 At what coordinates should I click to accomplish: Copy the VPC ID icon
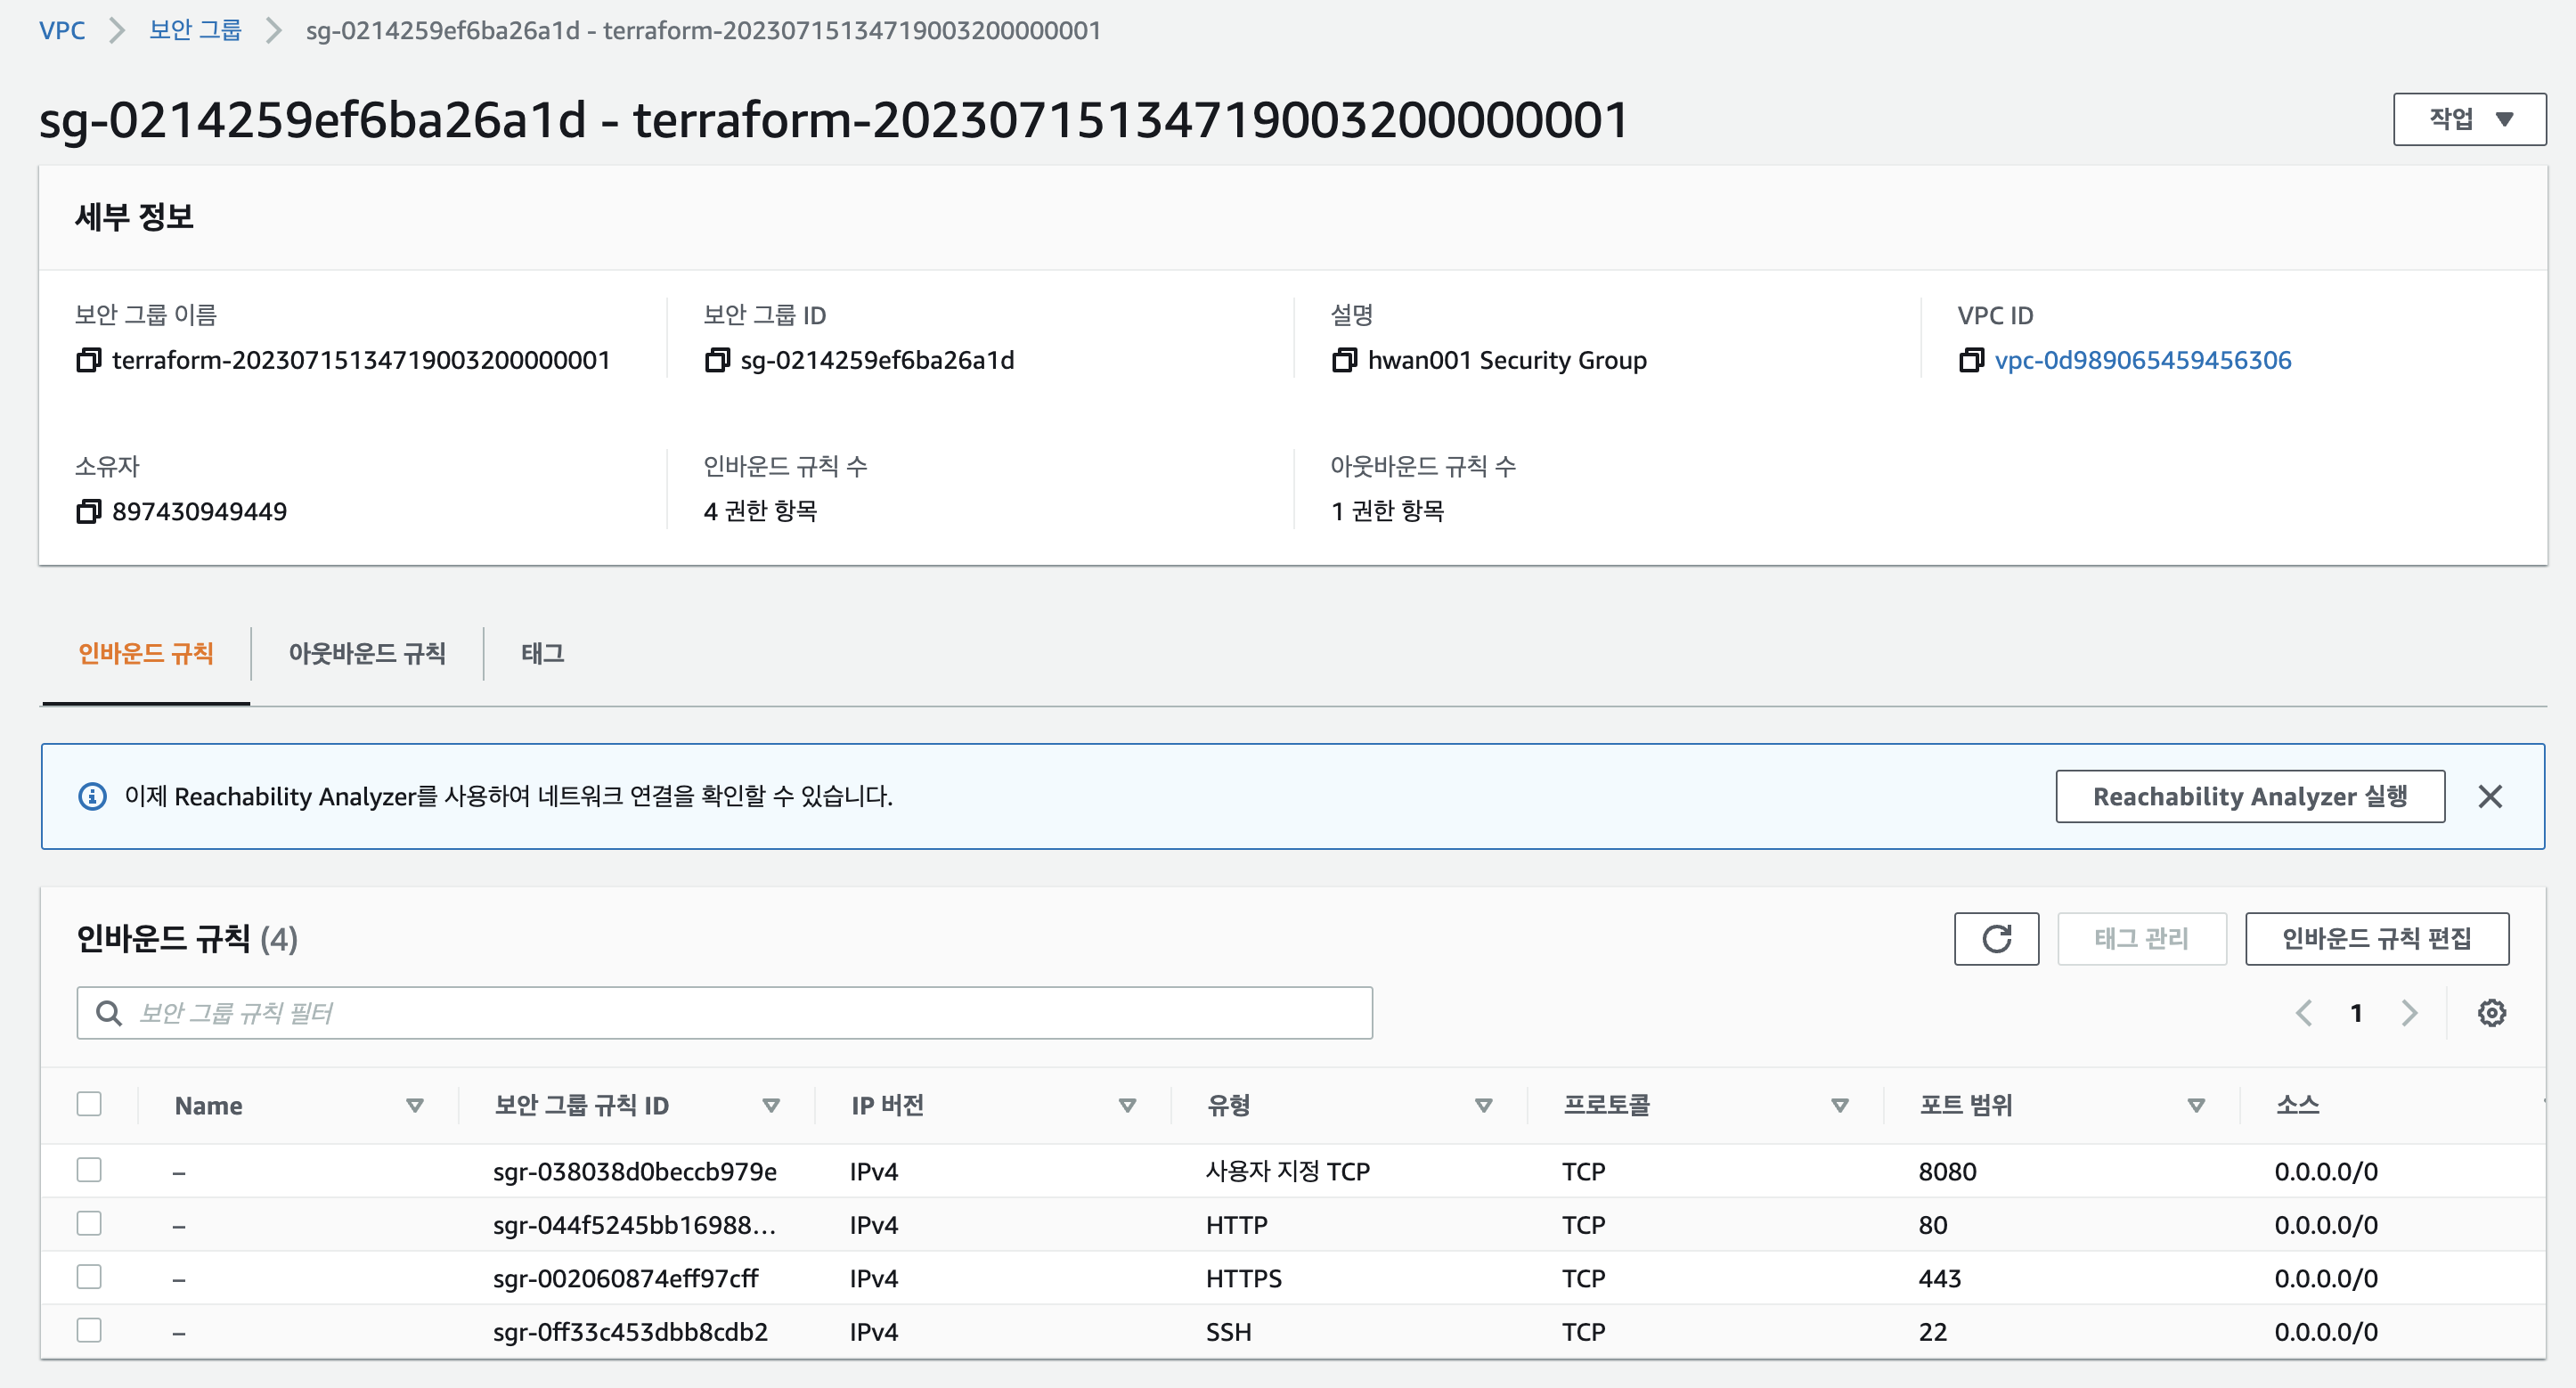pos(1971,360)
